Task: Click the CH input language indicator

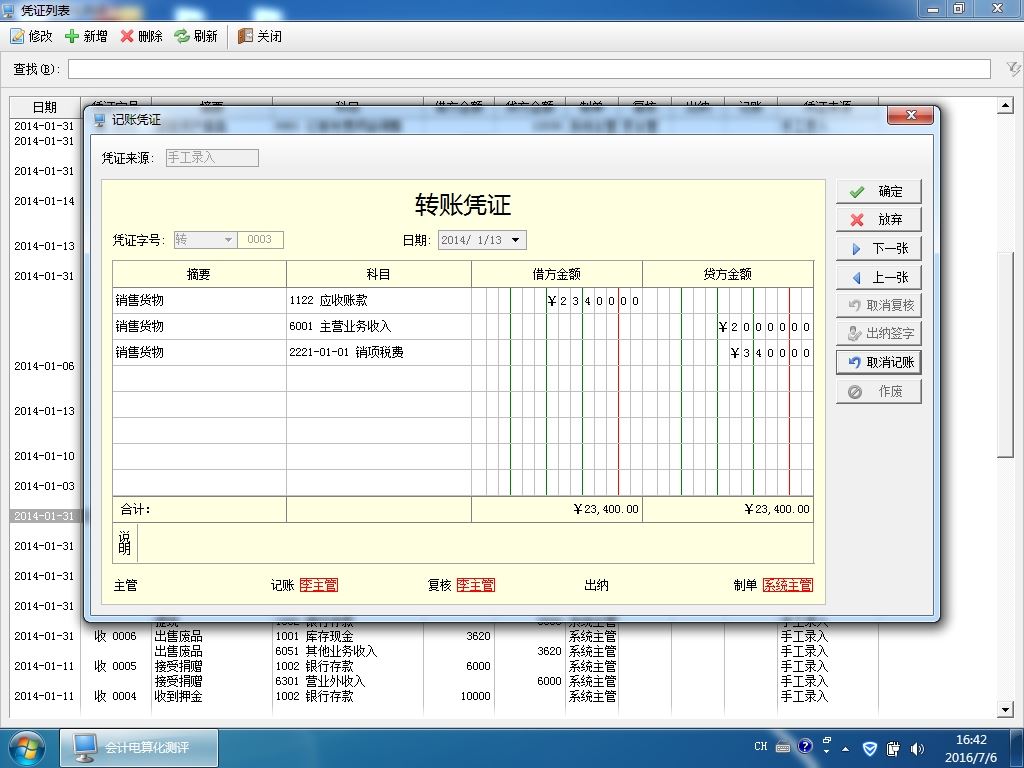Action: click(761, 746)
